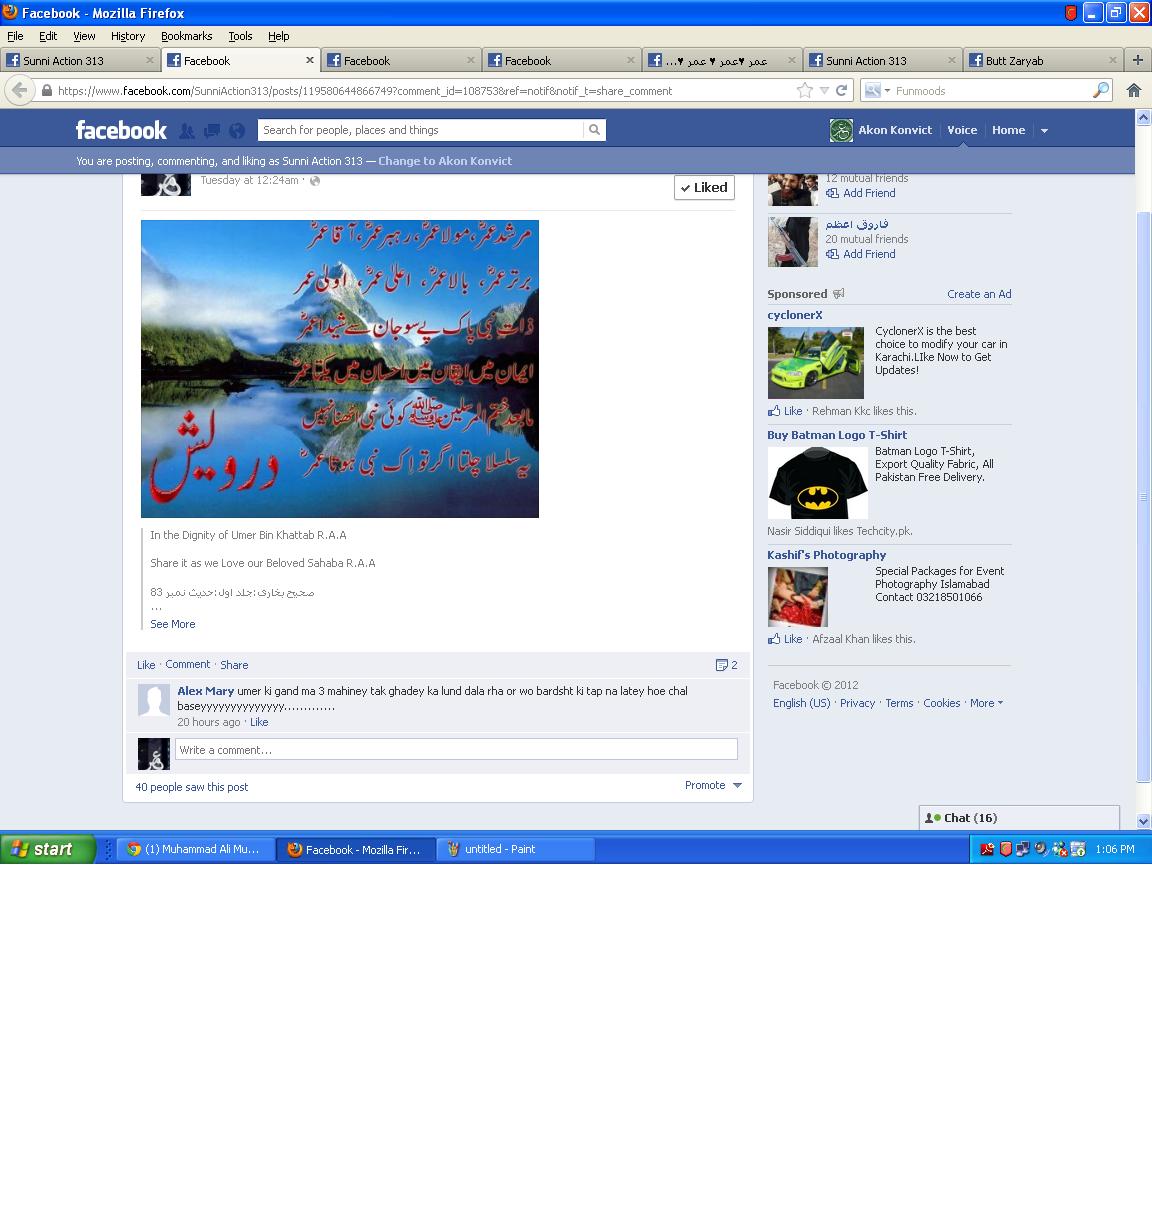
Task: Click Create an Ad link
Action: pos(979,294)
